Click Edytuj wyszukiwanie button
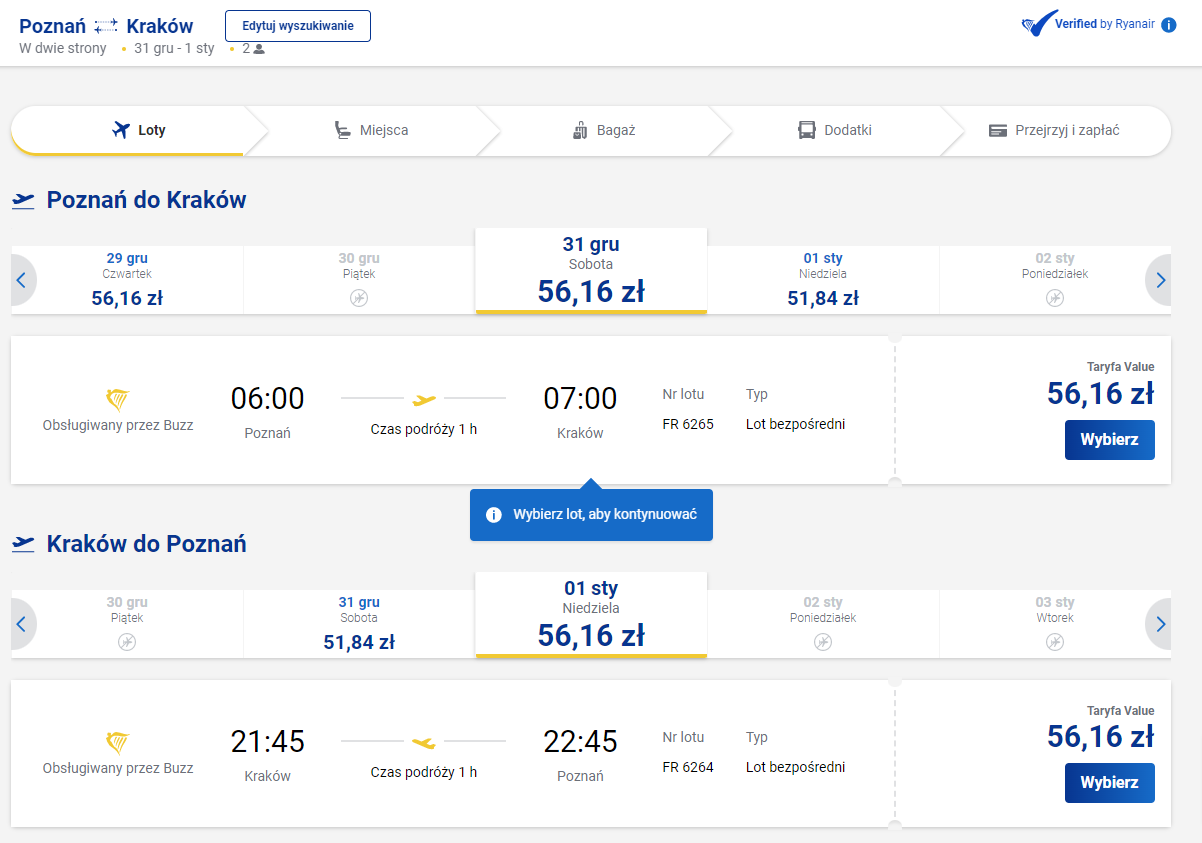Image resolution: width=1202 pixels, height=843 pixels. [x=298, y=26]
